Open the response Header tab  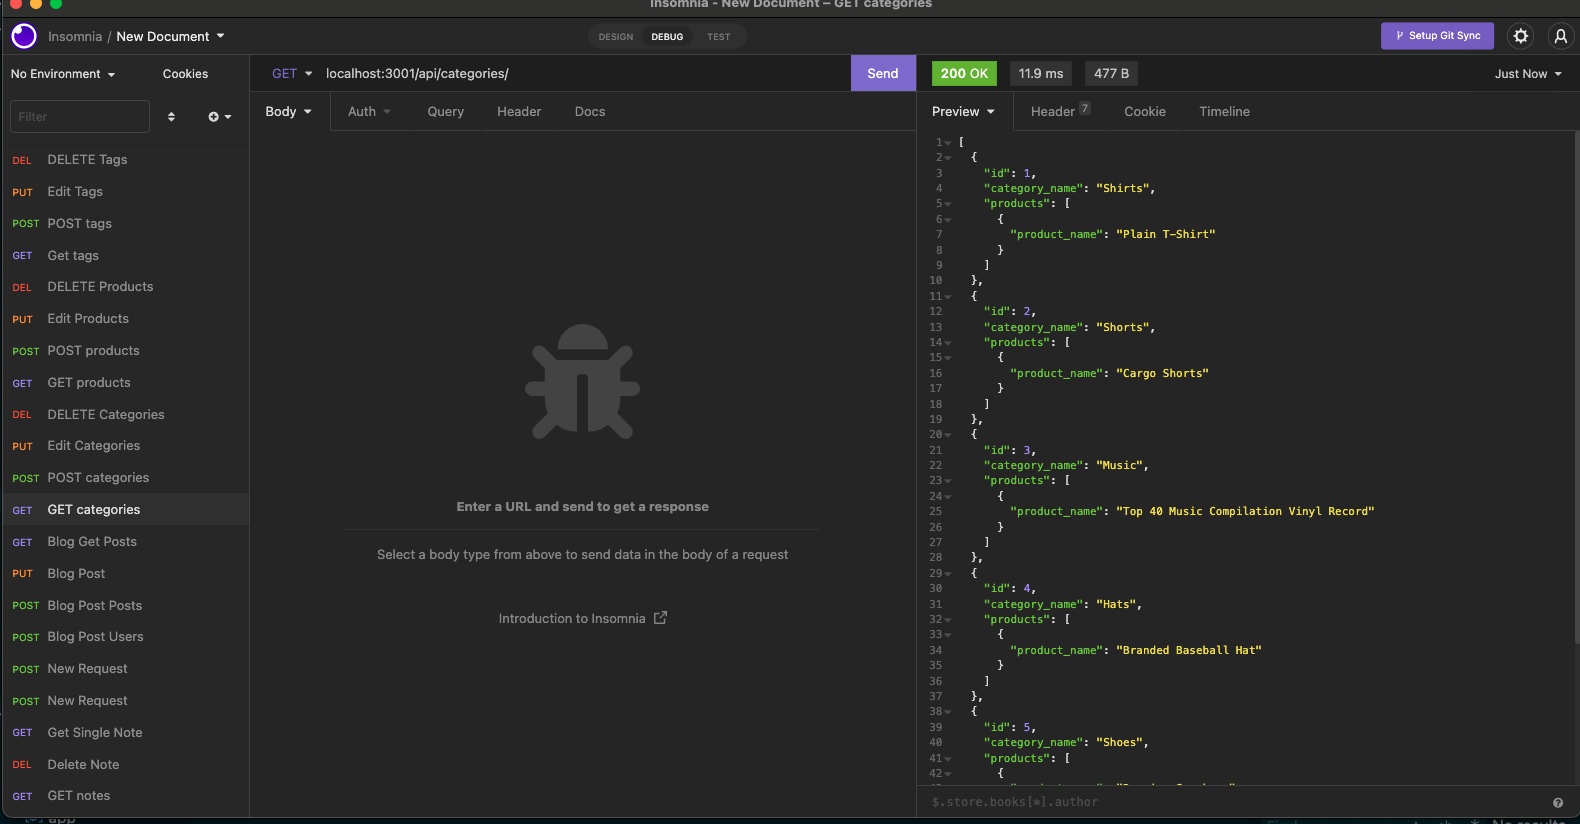point(1060,112)
